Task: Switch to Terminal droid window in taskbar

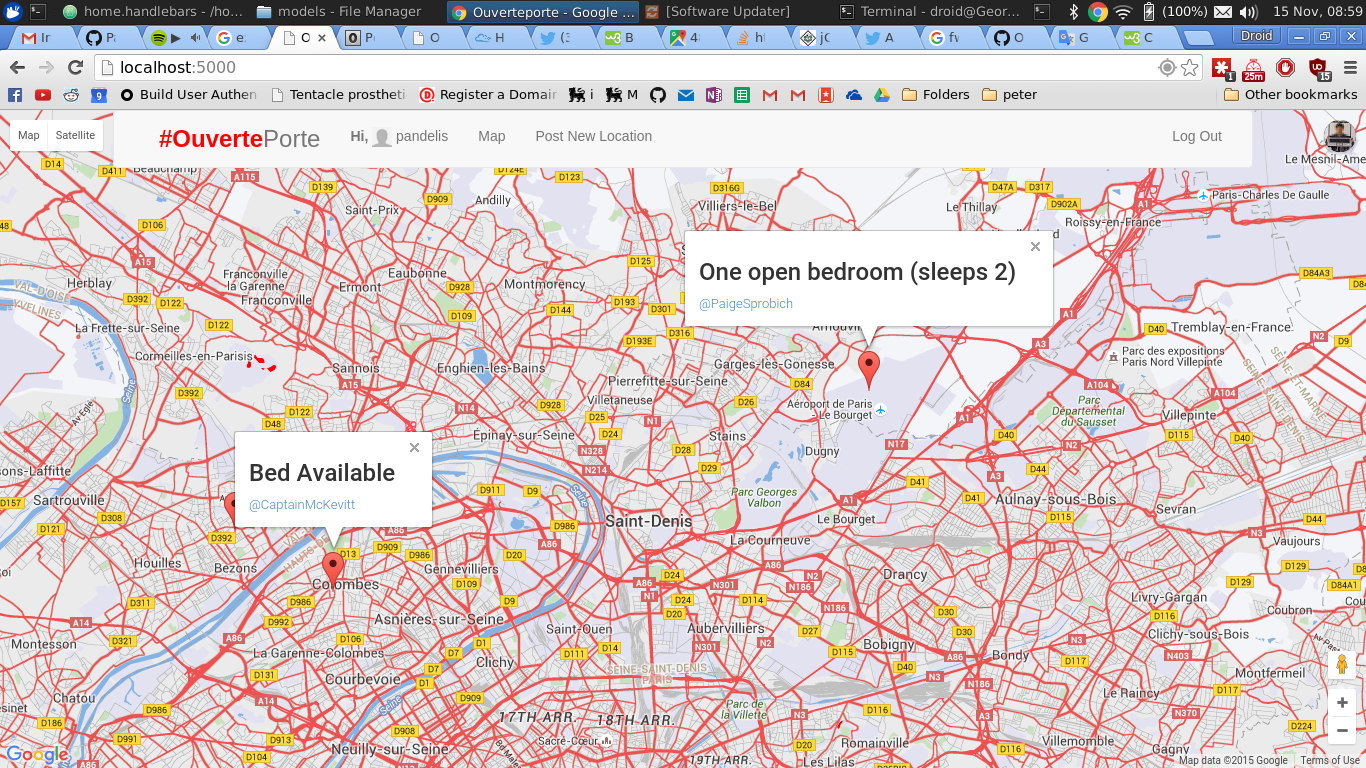Action: [x=932, y=12]
